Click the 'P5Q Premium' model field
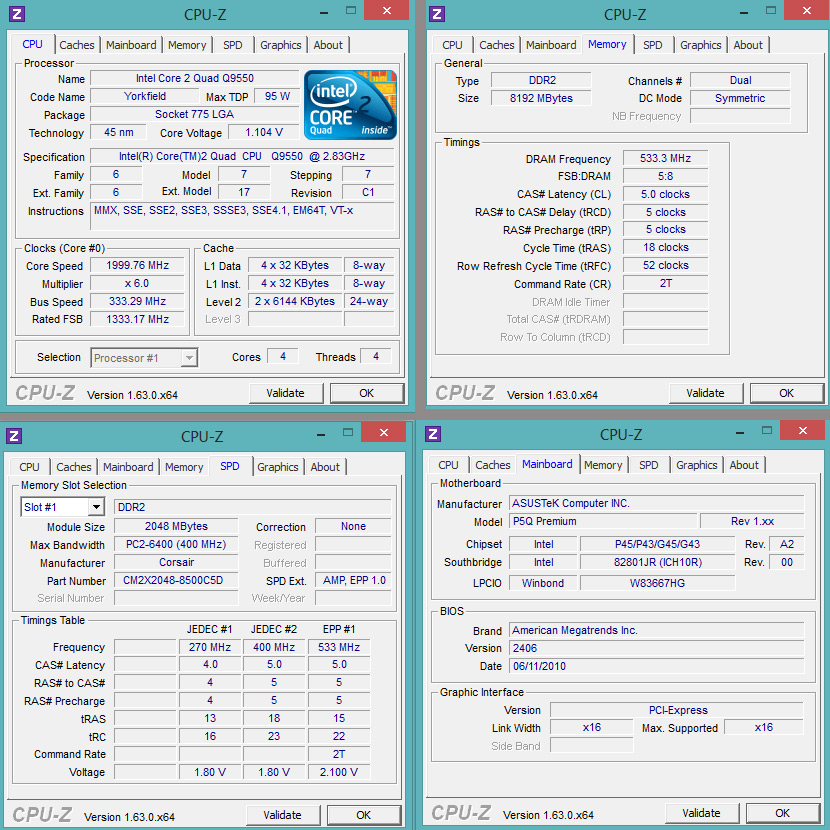This screenshot has height=830, width=830. (x=603, y=521)
